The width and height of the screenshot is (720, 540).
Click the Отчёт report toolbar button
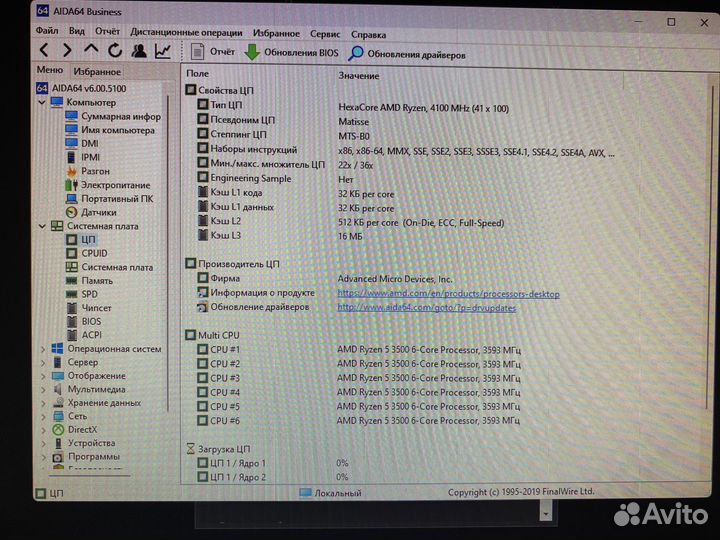pos(213,51)
